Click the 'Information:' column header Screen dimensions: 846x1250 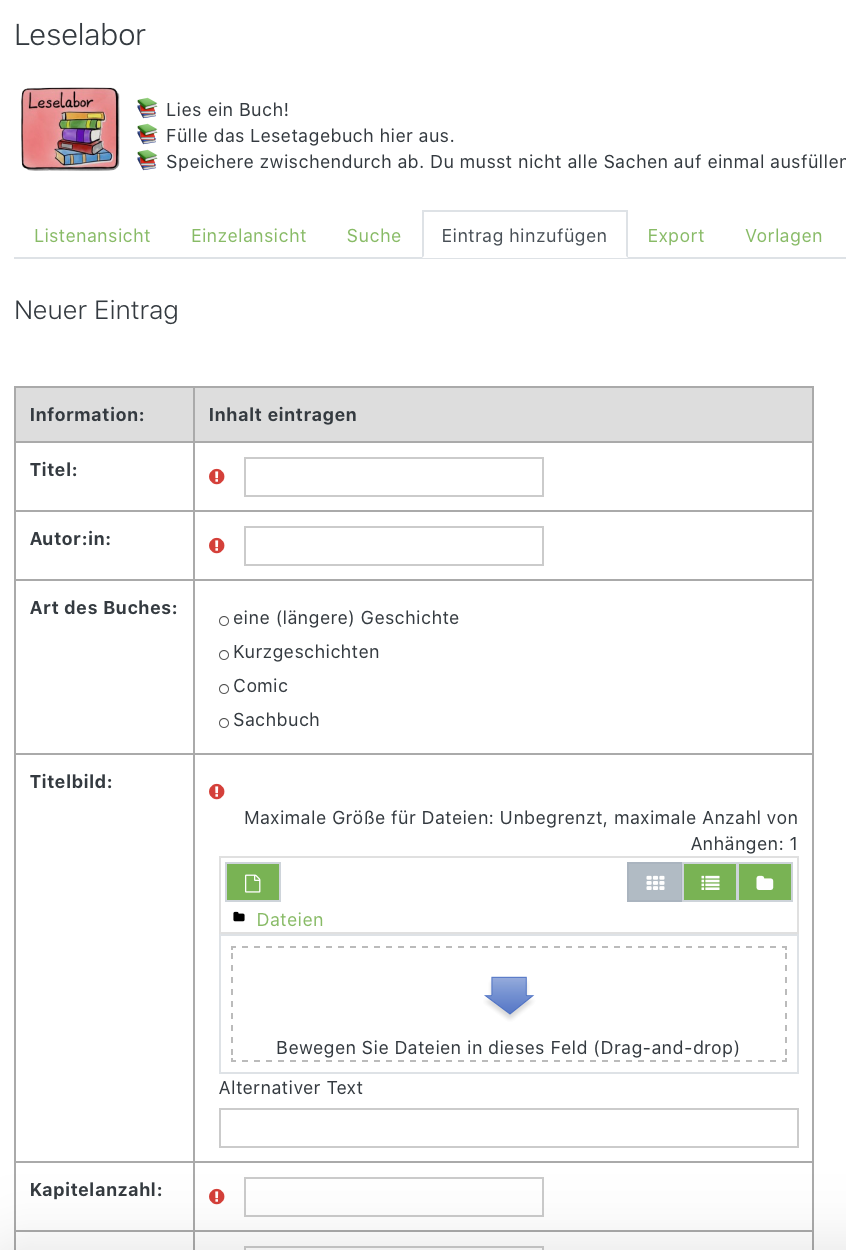coord(87,415)
